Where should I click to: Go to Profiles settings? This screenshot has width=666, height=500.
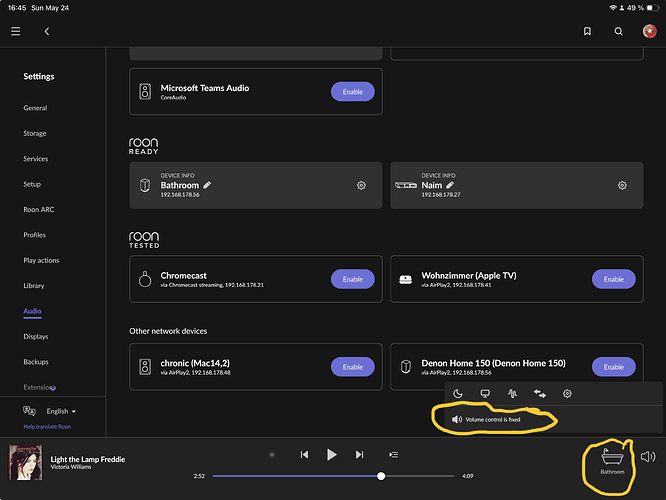coord(34,235)
